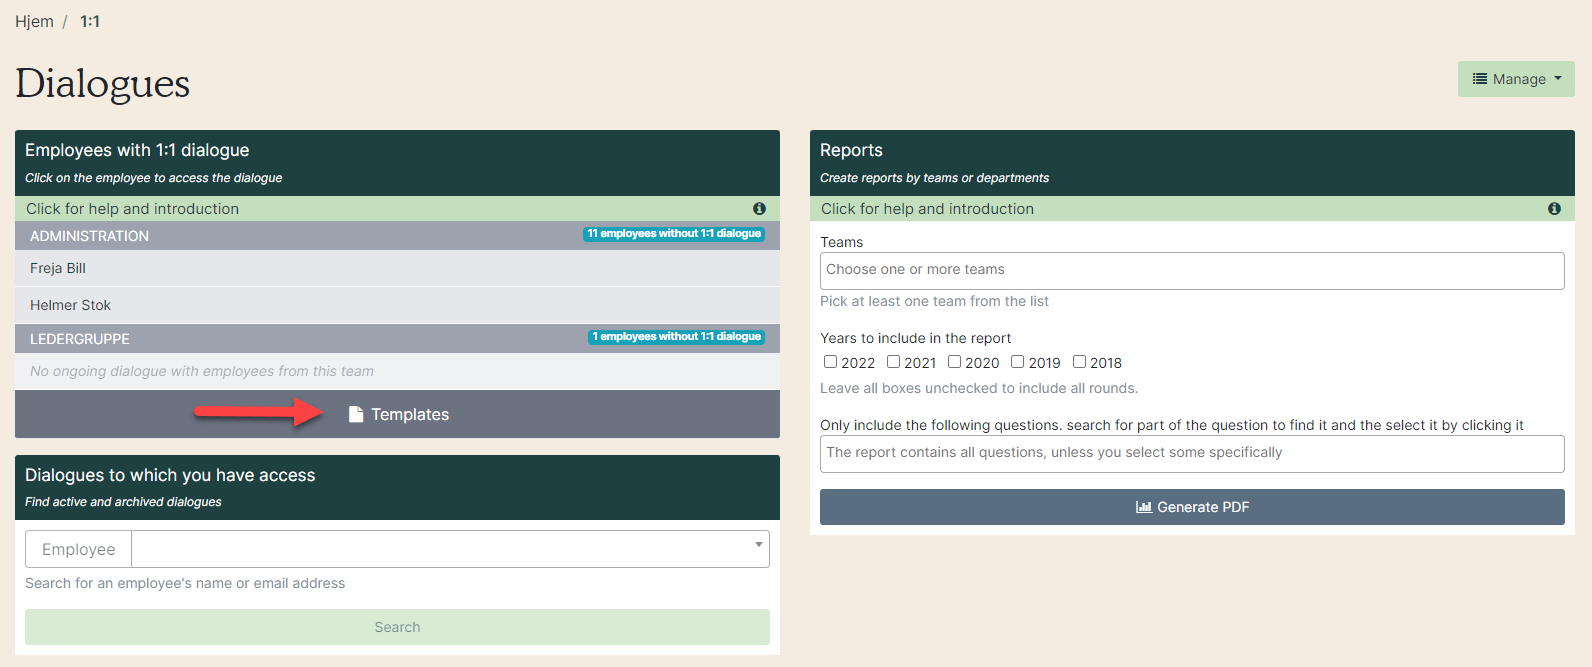Click the info icon in Employees help bar
This screenshot has height=667, width=1592.
coord(759,209)
